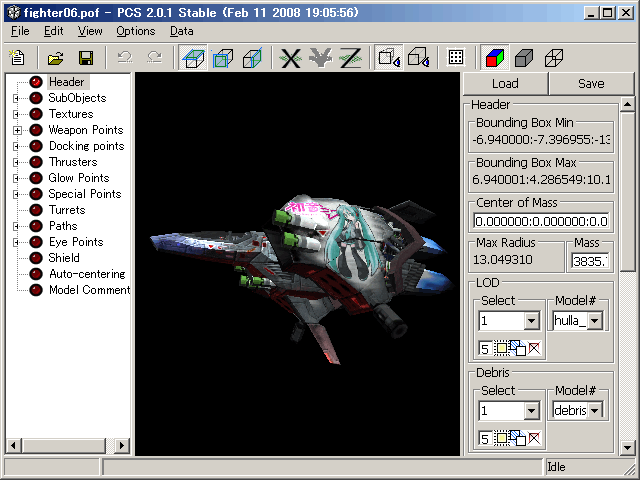640x480 pixels.
Task: Click tree panel scrollbar left arrow
Action: (13, 445)
